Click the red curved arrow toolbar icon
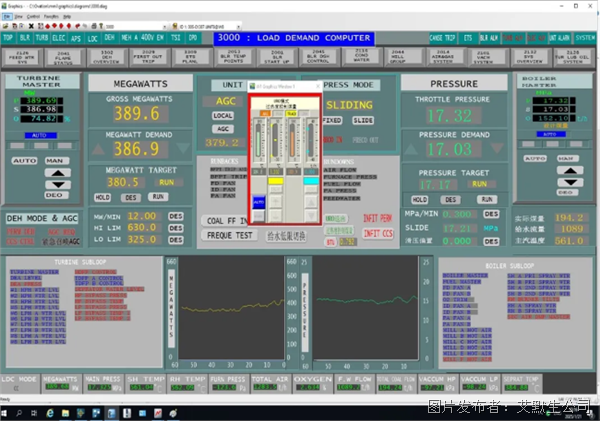Screen dimensions: 600x421 coord(78,26)
